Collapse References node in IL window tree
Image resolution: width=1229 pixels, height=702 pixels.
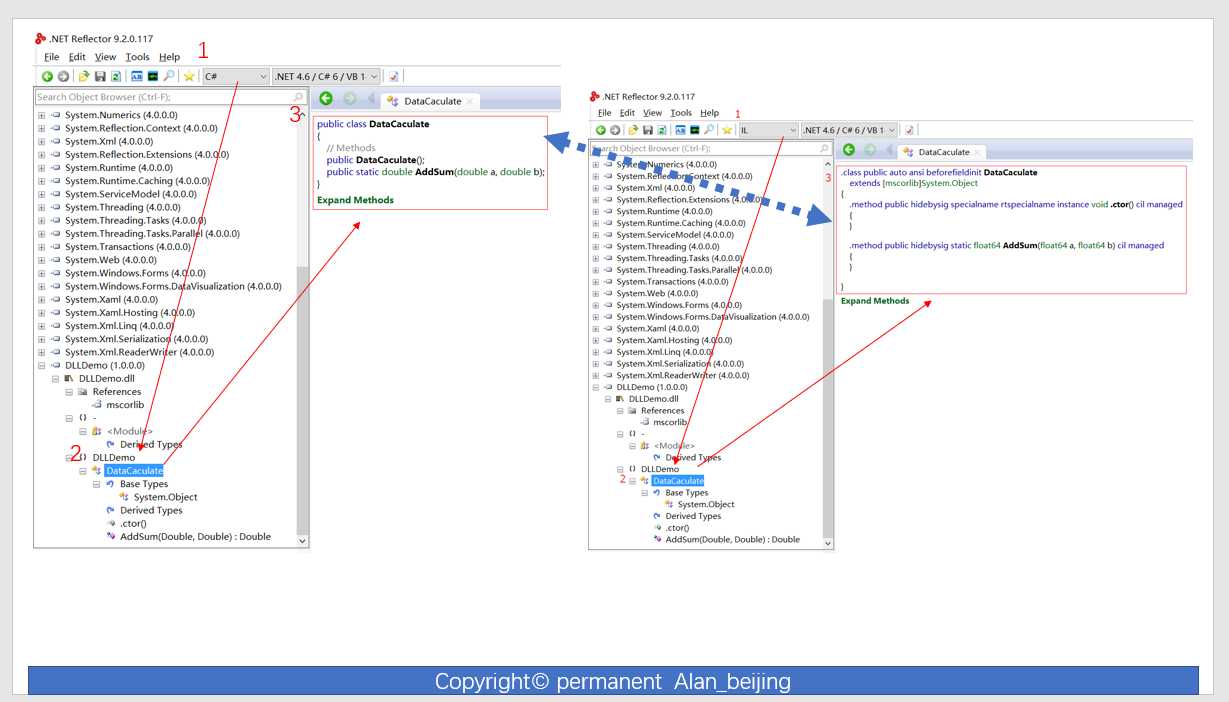coord(620,410)
